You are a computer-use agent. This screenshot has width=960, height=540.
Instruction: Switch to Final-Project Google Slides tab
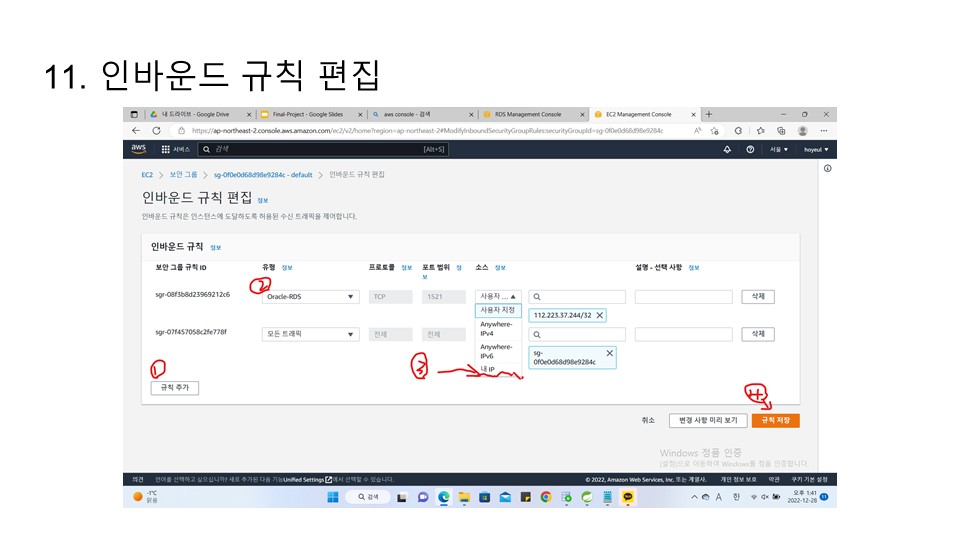[311, 114]
